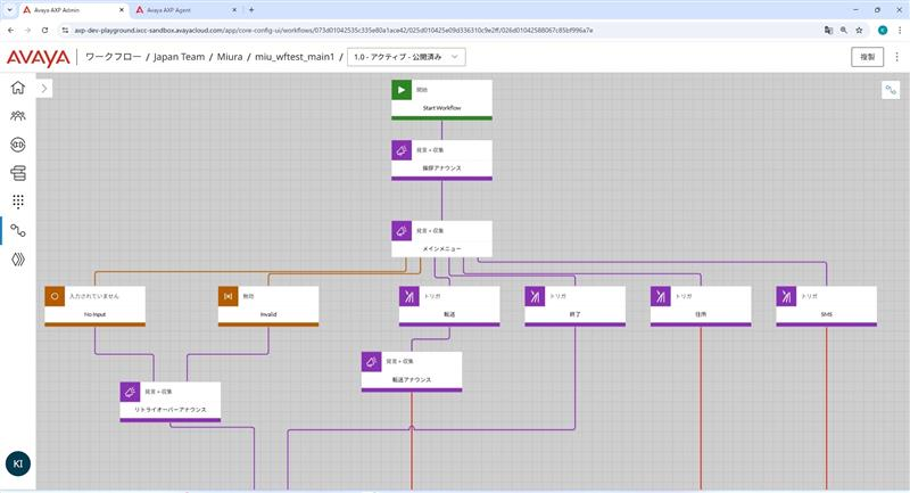Click the site information icon in address bar
Screen dimensions: 910x493
click(65, 30)
